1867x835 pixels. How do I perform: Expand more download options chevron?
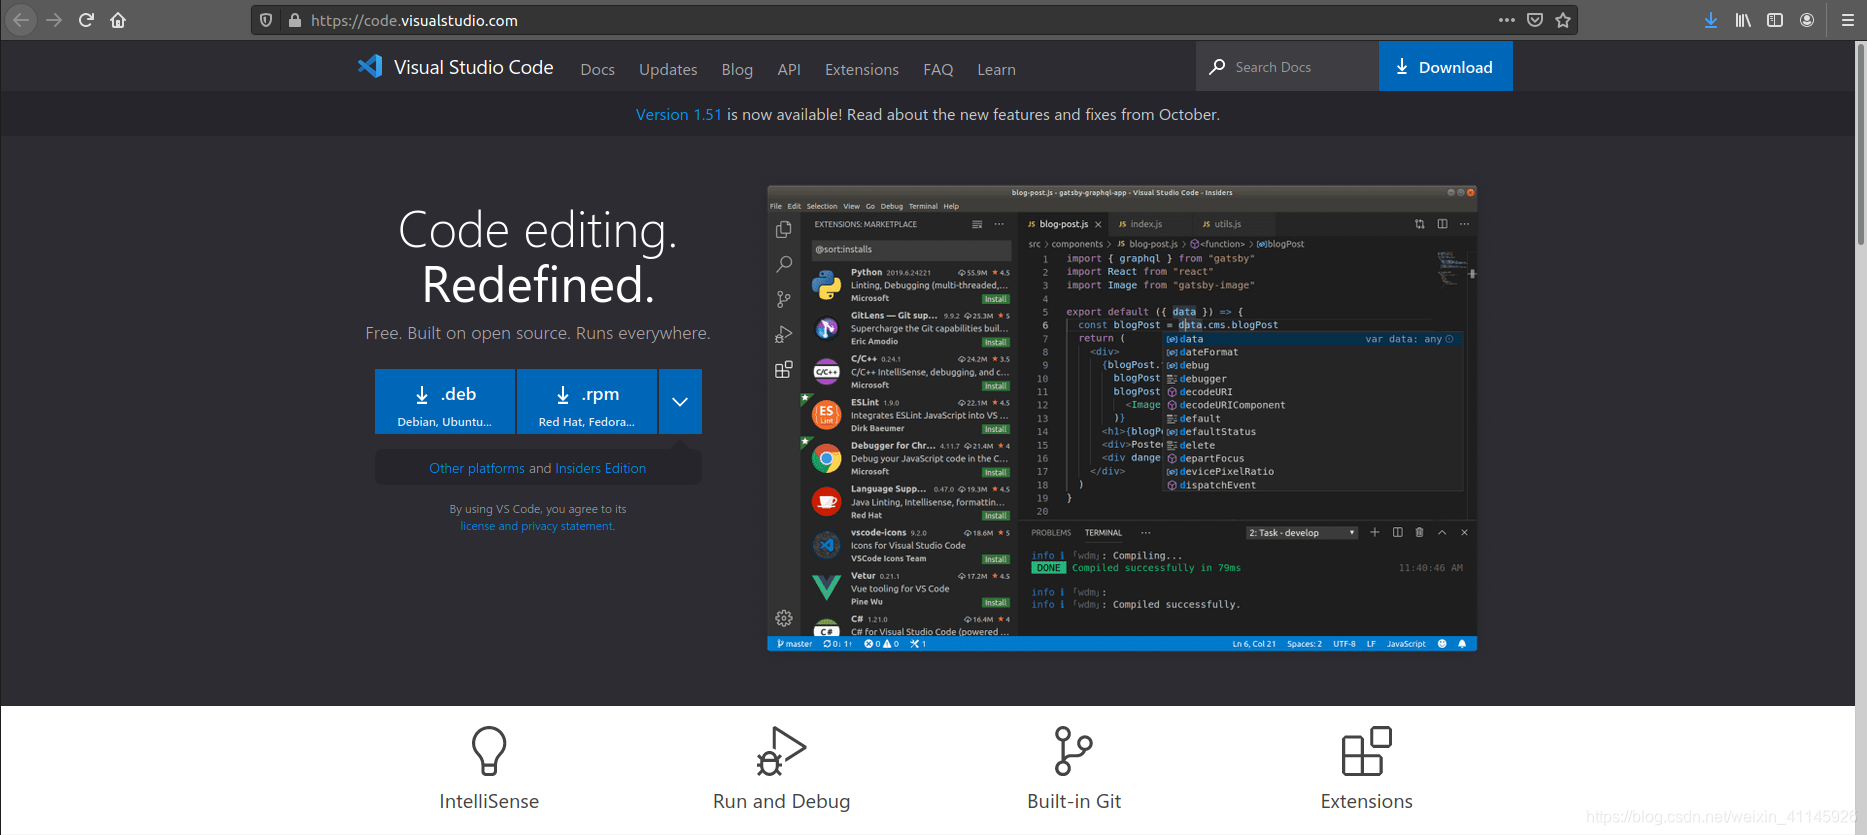680,402
